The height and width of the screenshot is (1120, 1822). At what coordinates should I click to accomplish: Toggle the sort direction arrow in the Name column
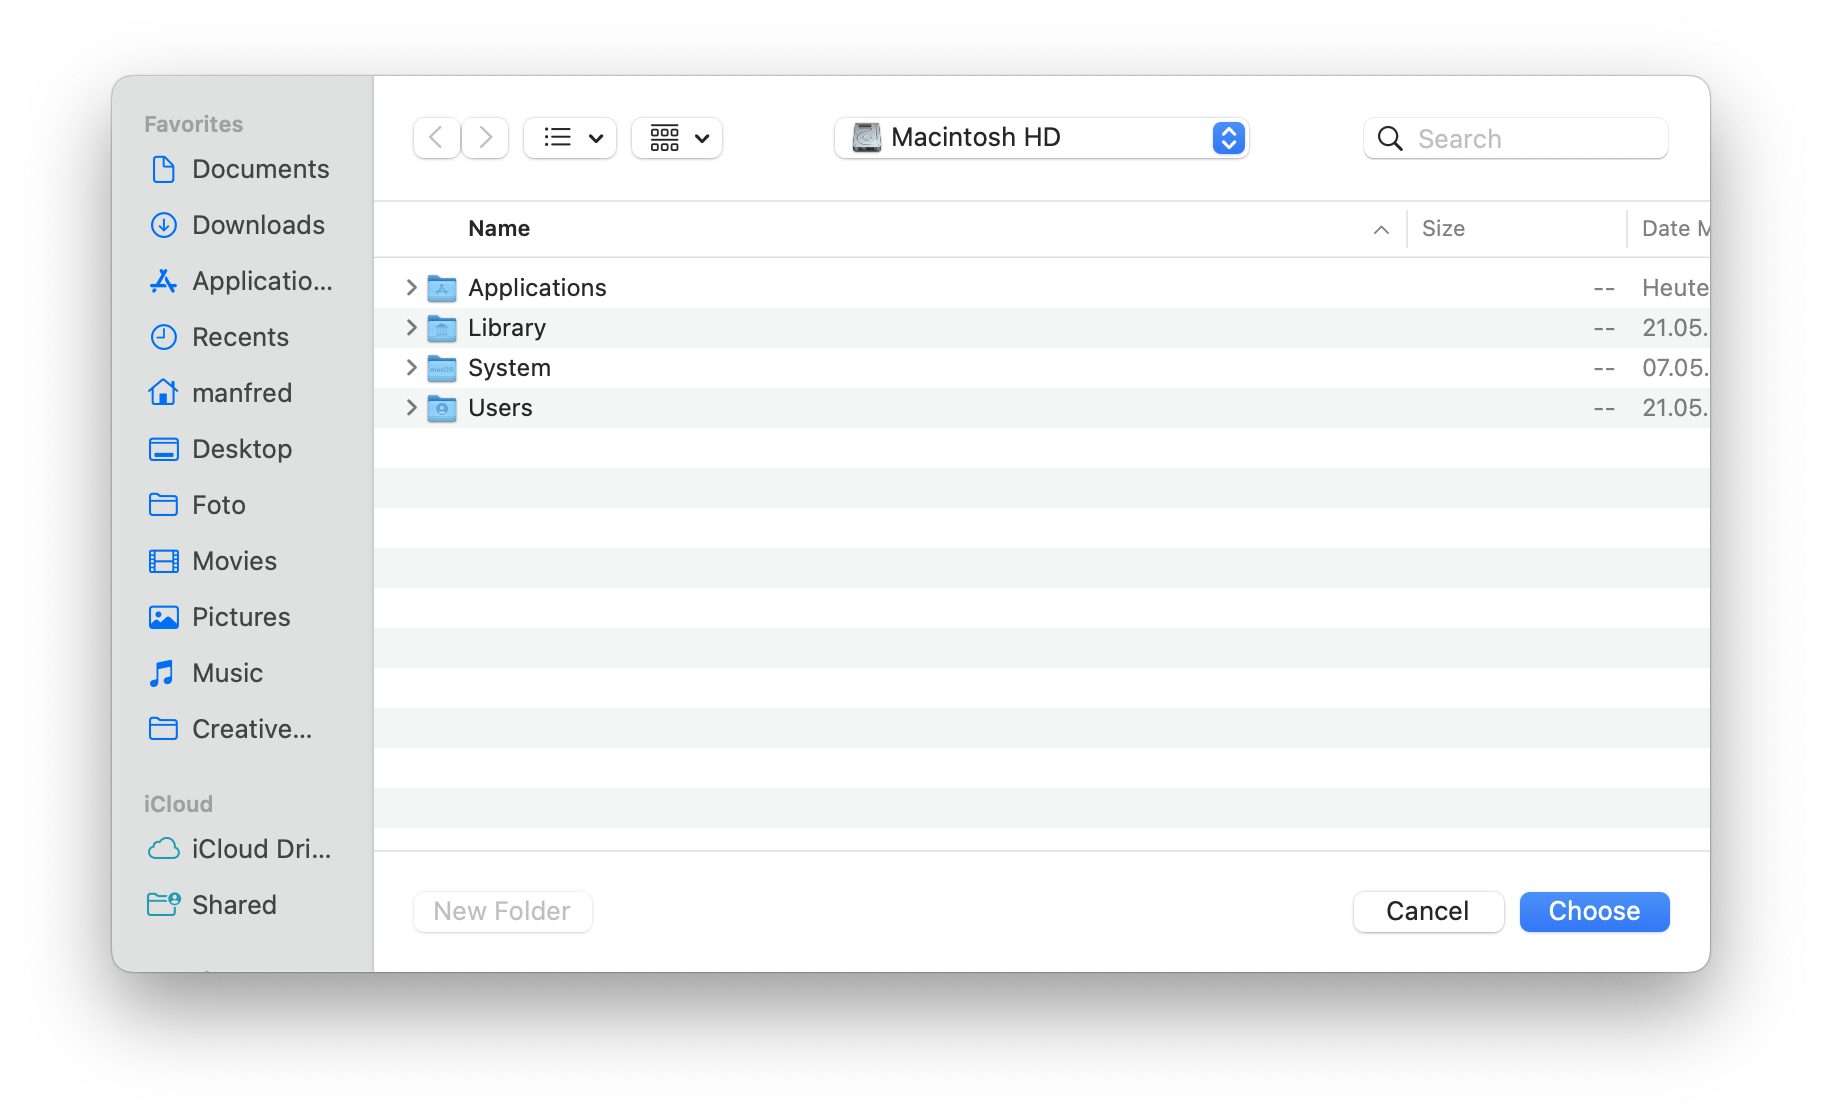click(x=1381, y=230)
